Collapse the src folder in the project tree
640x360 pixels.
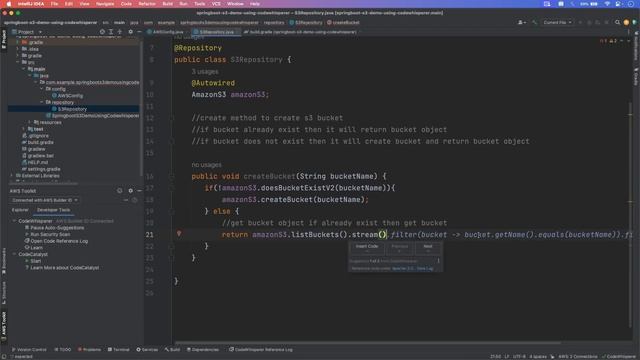[18, 62]
